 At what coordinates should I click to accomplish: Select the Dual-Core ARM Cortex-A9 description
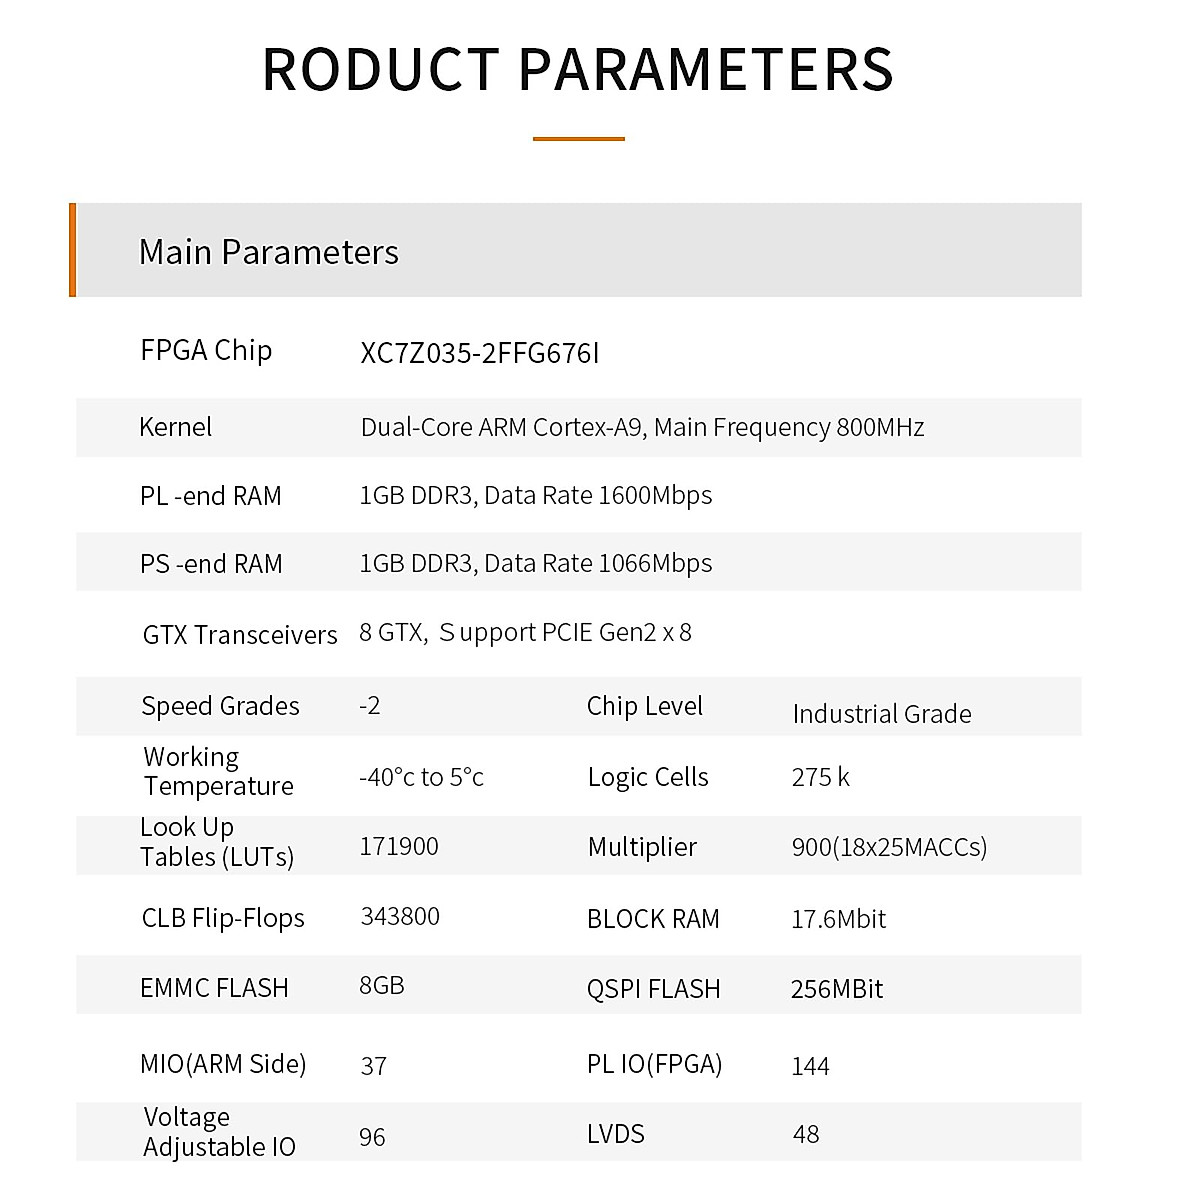click(642, 428)
